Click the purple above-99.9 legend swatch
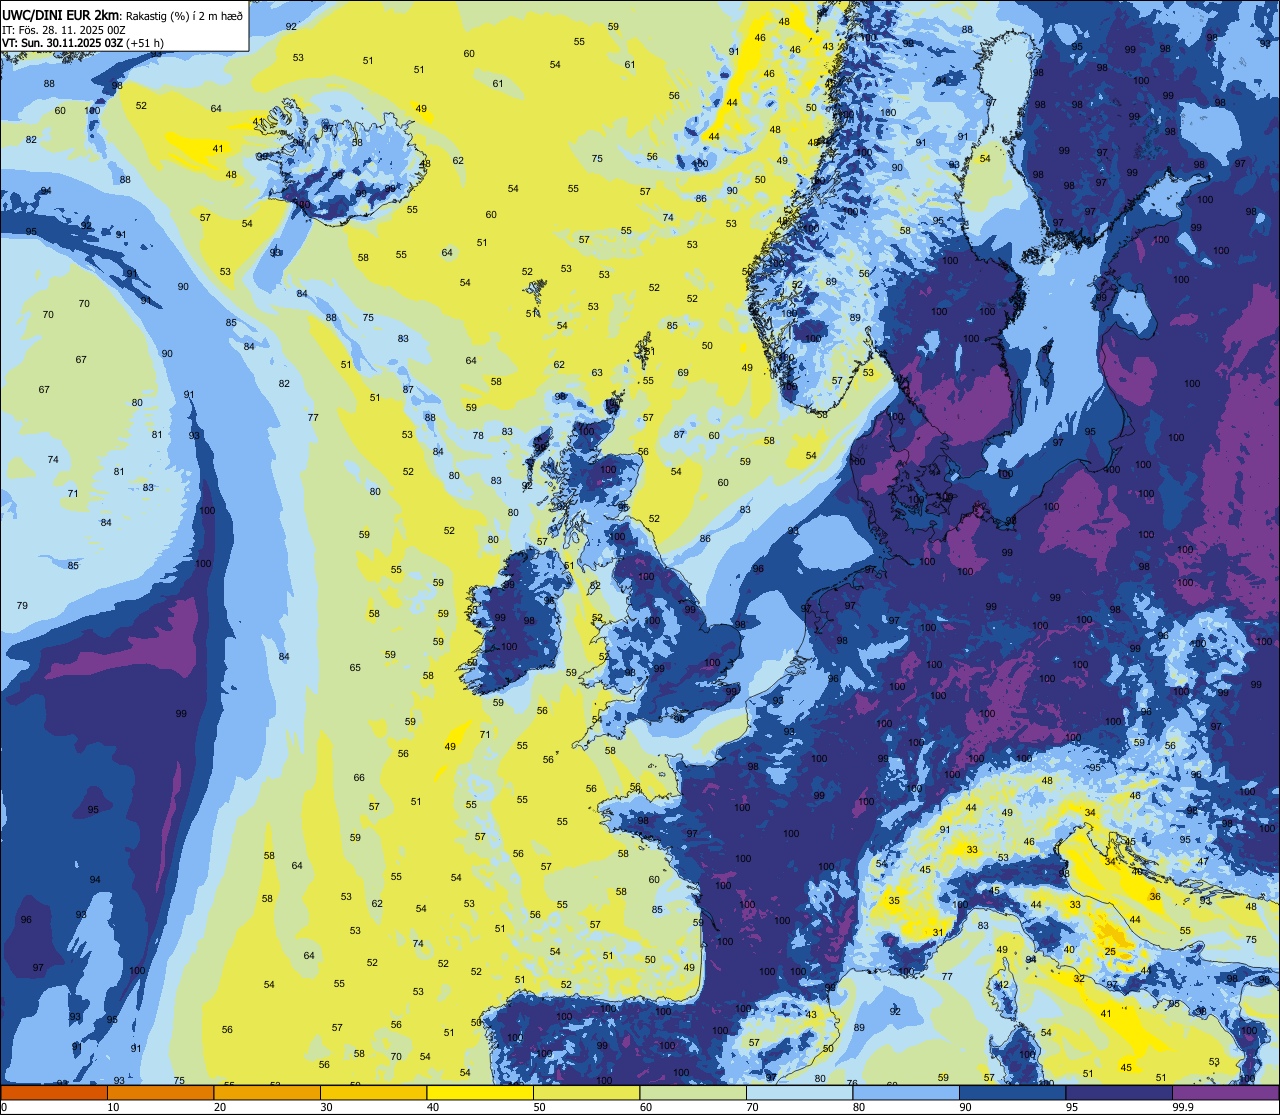 pyautogui.click(x=1225, y=1092)
